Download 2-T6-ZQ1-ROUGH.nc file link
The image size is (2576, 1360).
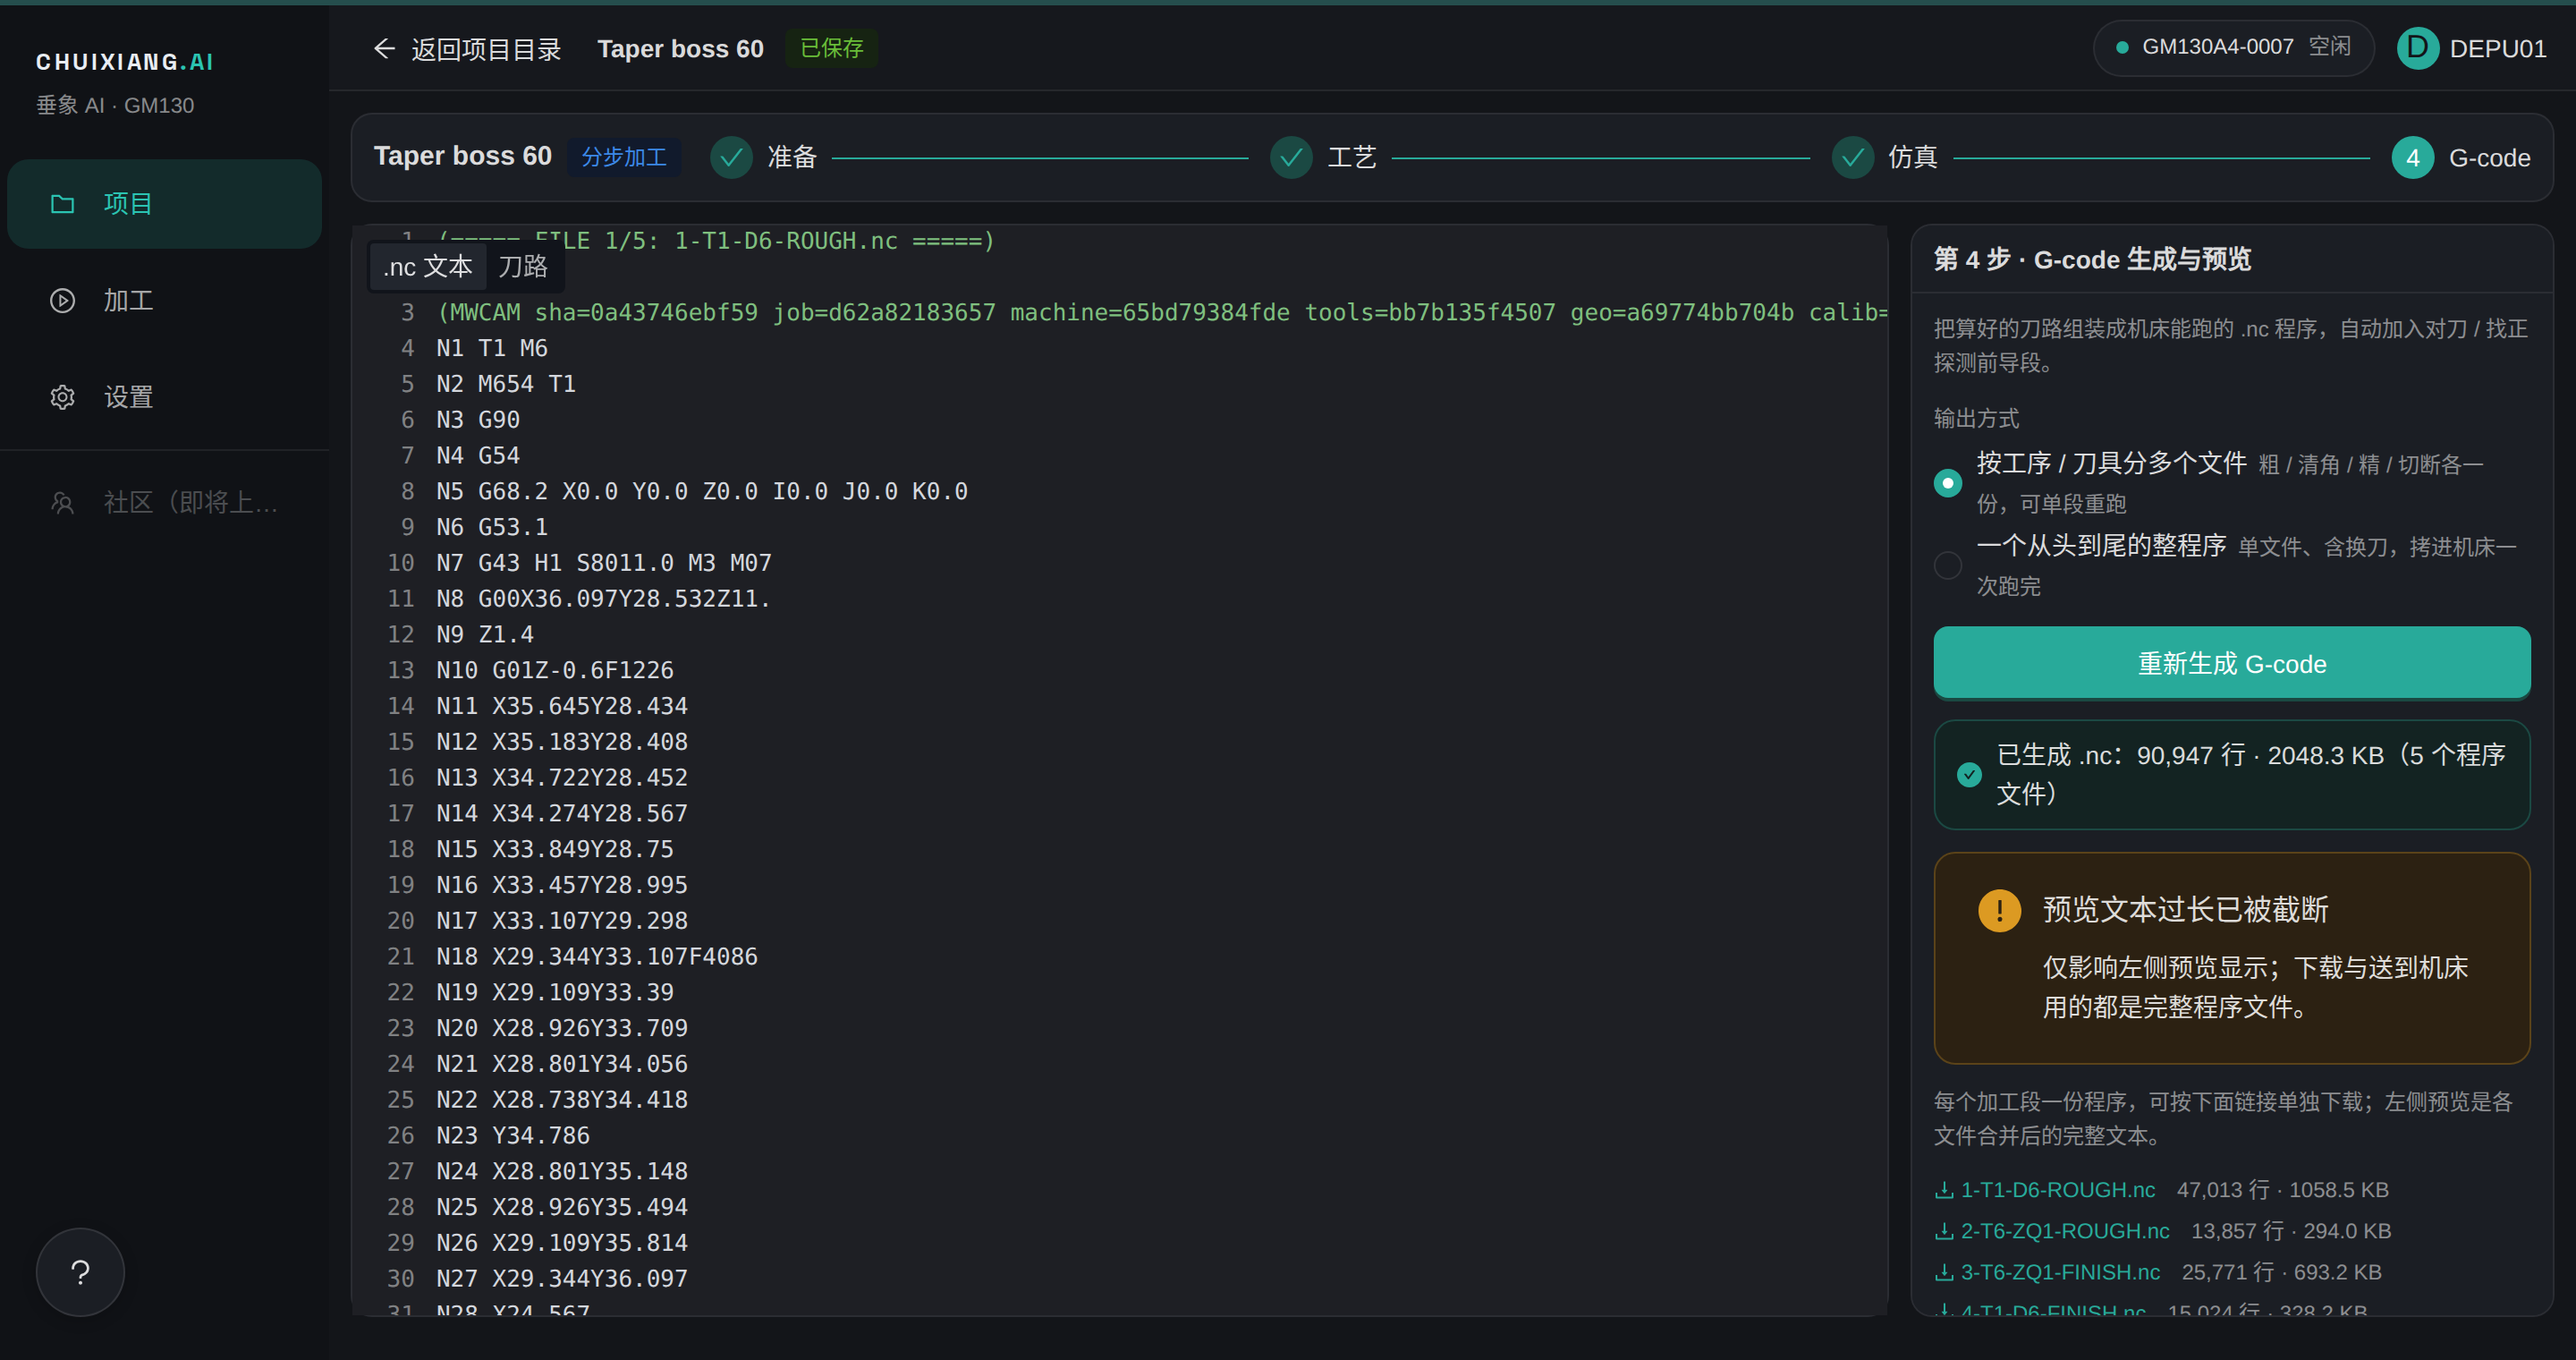[x=2064, y=1231]
